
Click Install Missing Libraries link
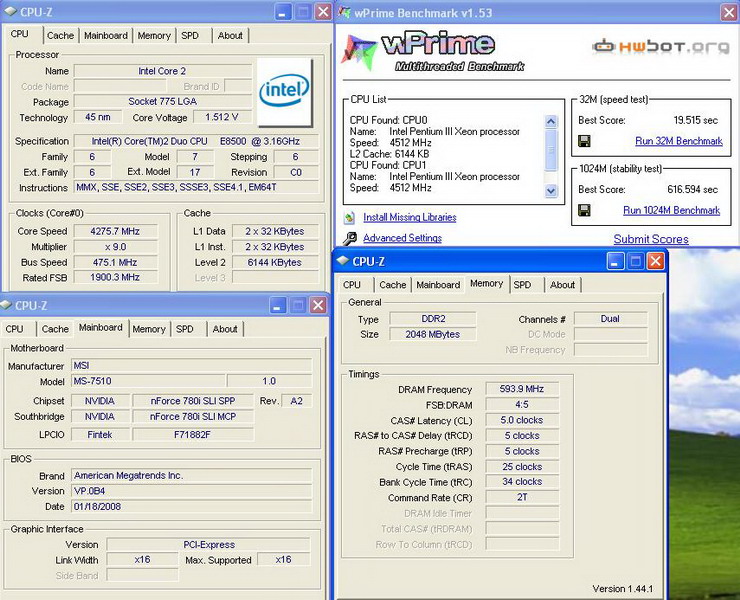(410, 217)
